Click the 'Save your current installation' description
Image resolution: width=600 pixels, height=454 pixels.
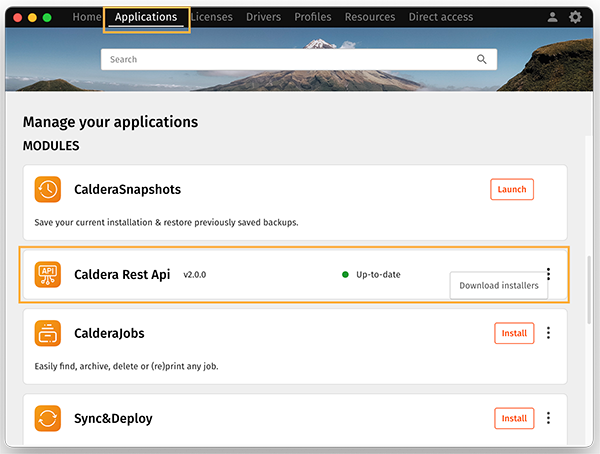click(x=166, y=222)
